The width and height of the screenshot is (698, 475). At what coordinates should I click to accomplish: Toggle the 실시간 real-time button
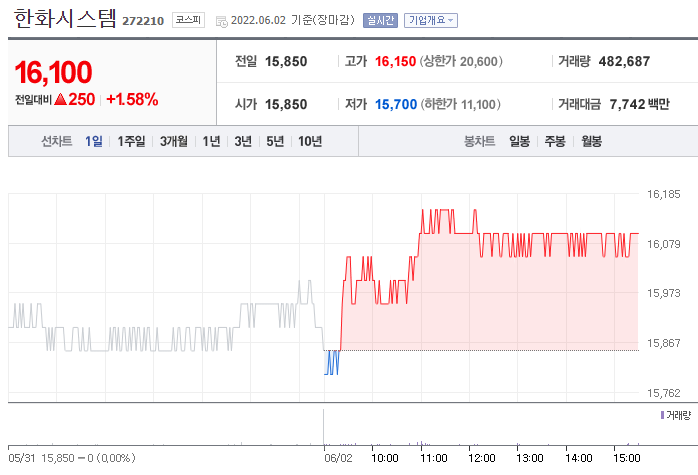click(x=380, y=20)
